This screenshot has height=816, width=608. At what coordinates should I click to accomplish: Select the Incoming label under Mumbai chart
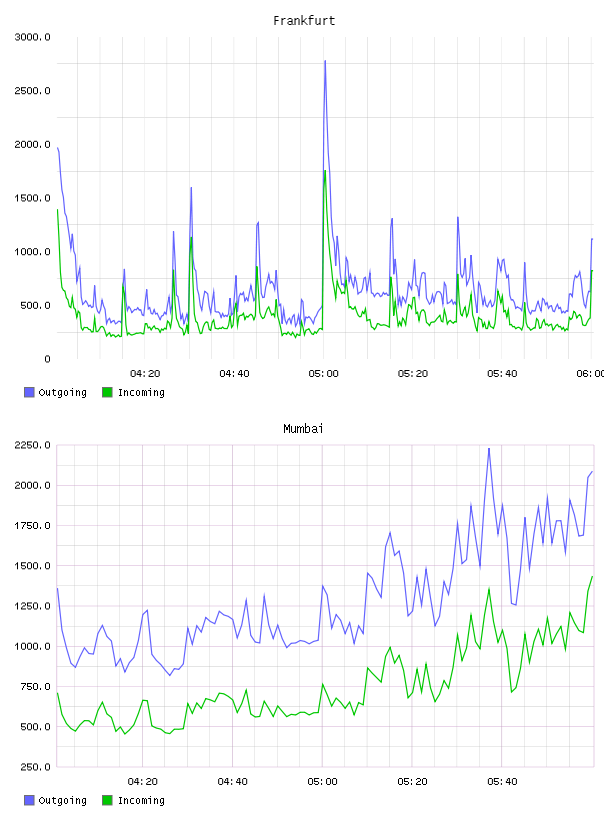(141, 801)
